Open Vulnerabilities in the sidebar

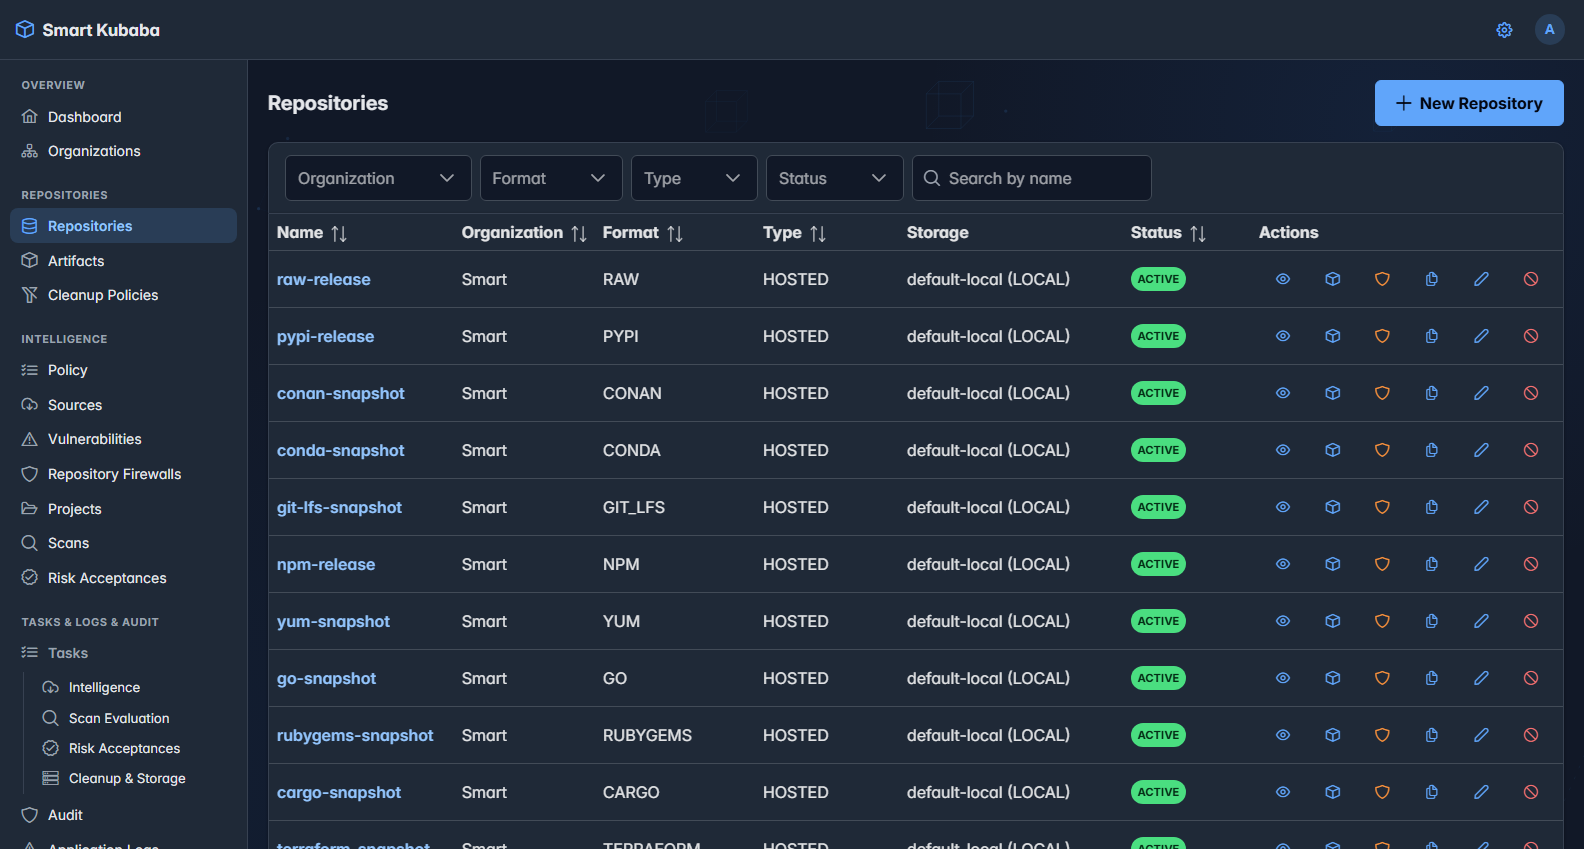pyautogui.click(x=123, y=439)
